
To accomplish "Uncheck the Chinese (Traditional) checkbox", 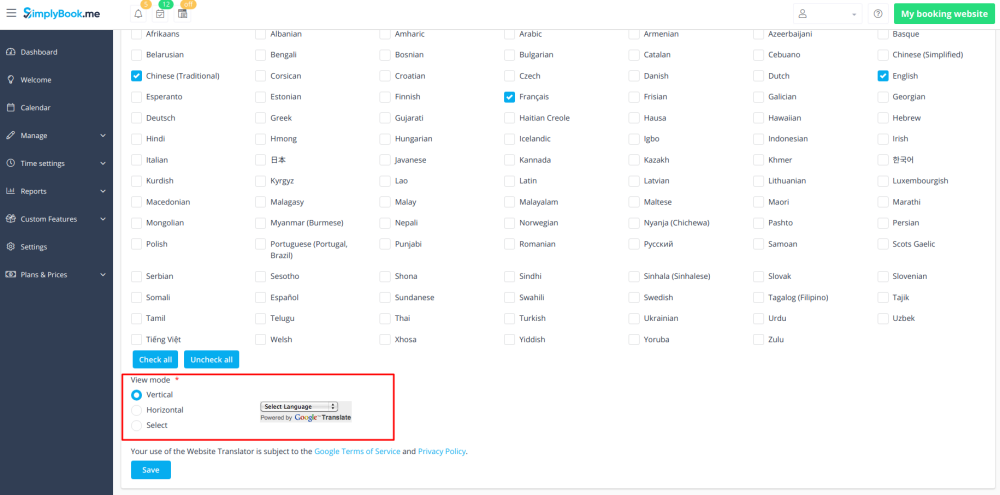I will tap(137, 76).
